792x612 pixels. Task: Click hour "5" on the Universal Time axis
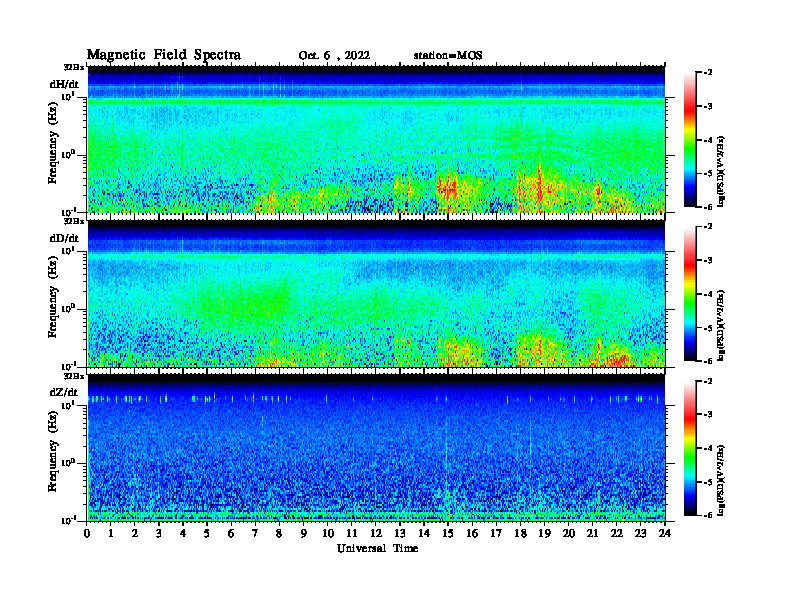pos(207,534)
